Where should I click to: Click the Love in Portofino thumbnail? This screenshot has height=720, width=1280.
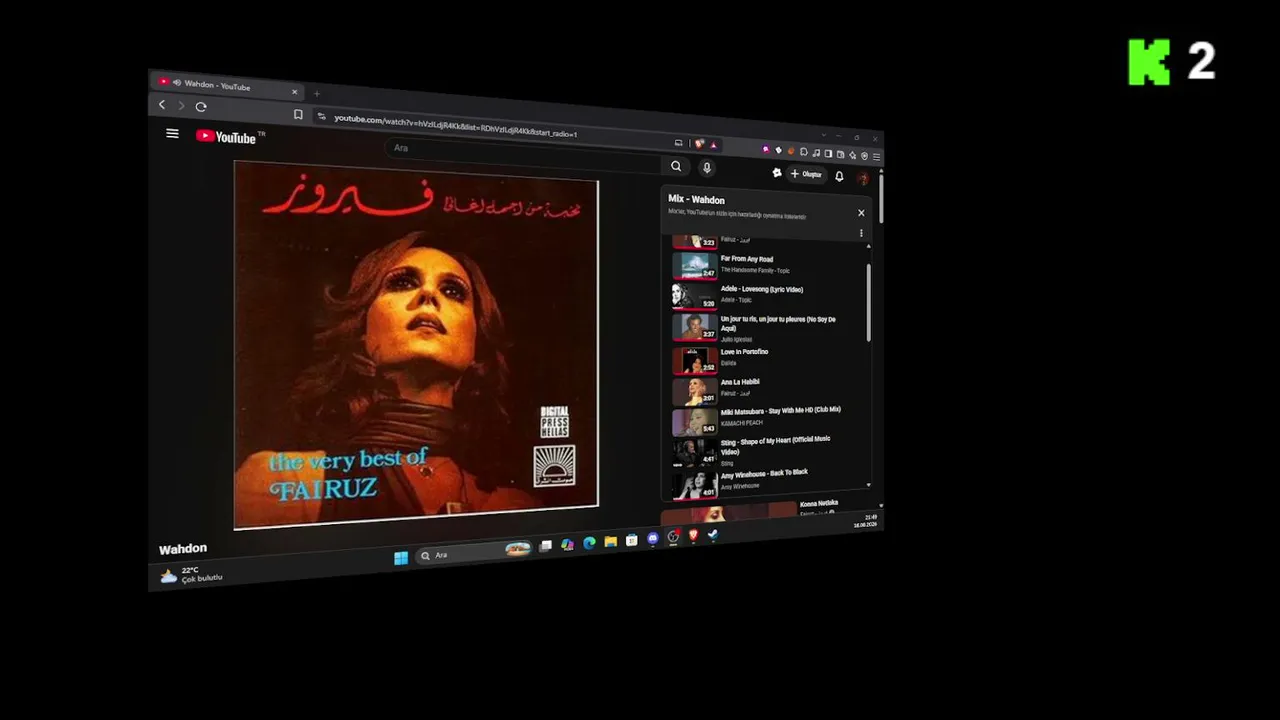pos(694,359)
